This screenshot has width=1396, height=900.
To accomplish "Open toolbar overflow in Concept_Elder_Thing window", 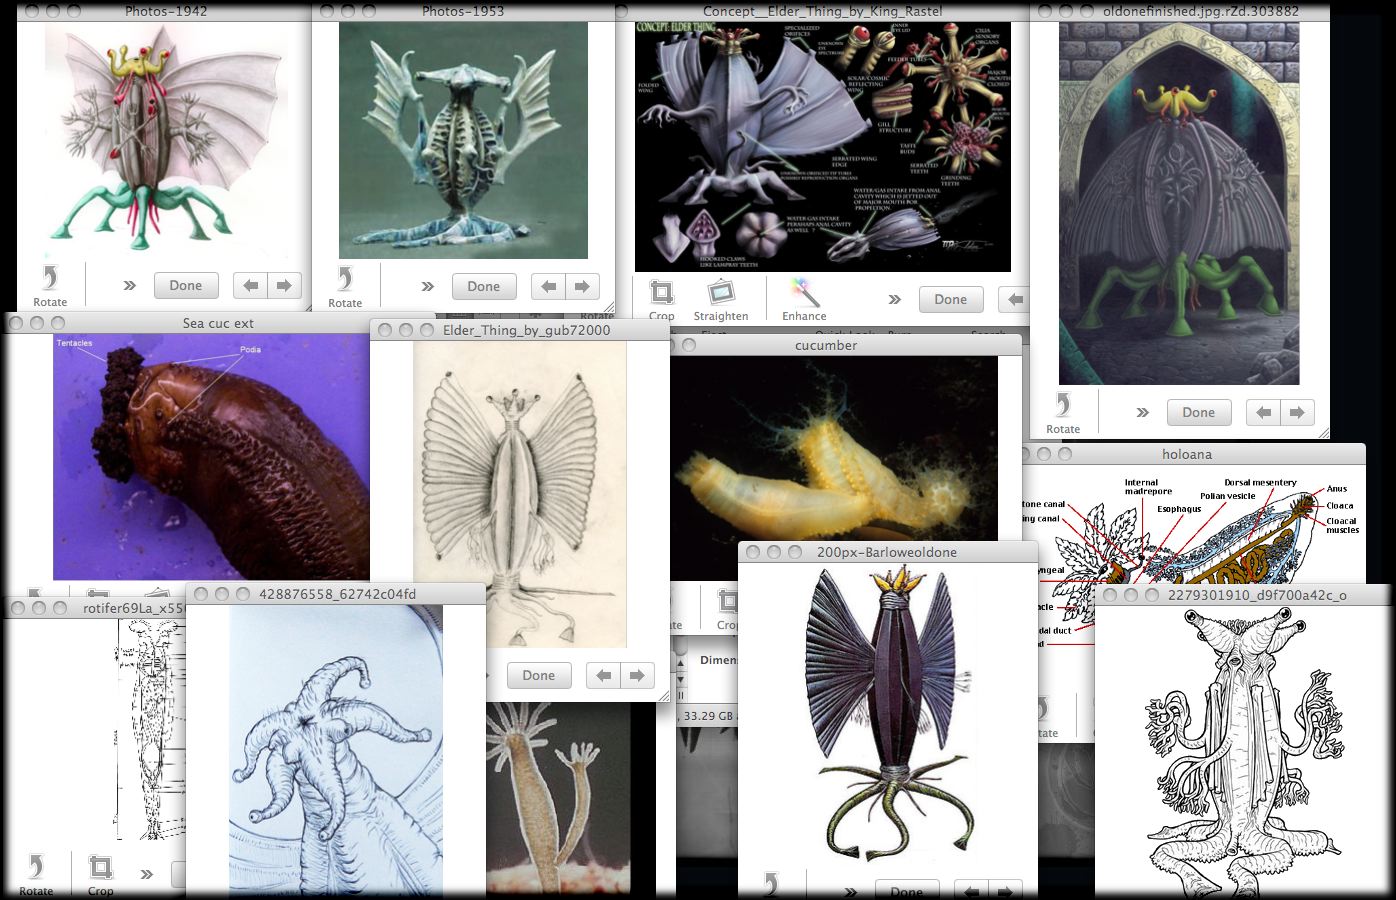I will point(894,299).
